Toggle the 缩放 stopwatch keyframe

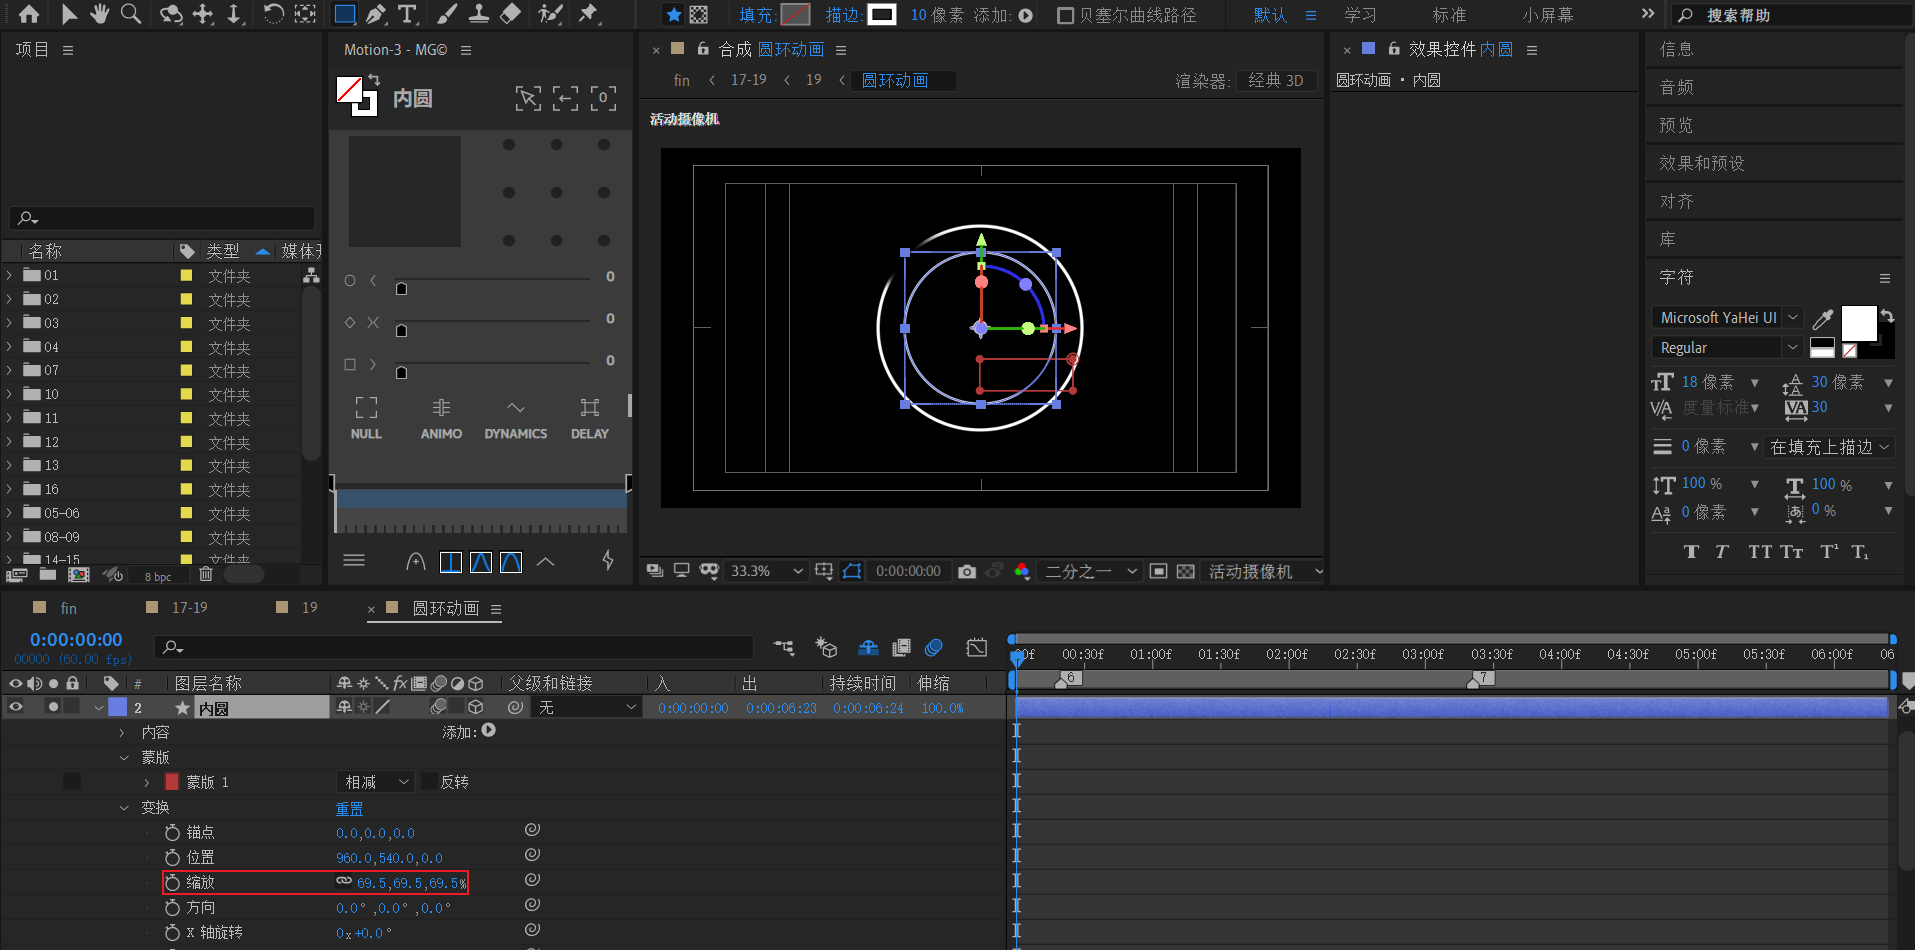tap(172, 882)
